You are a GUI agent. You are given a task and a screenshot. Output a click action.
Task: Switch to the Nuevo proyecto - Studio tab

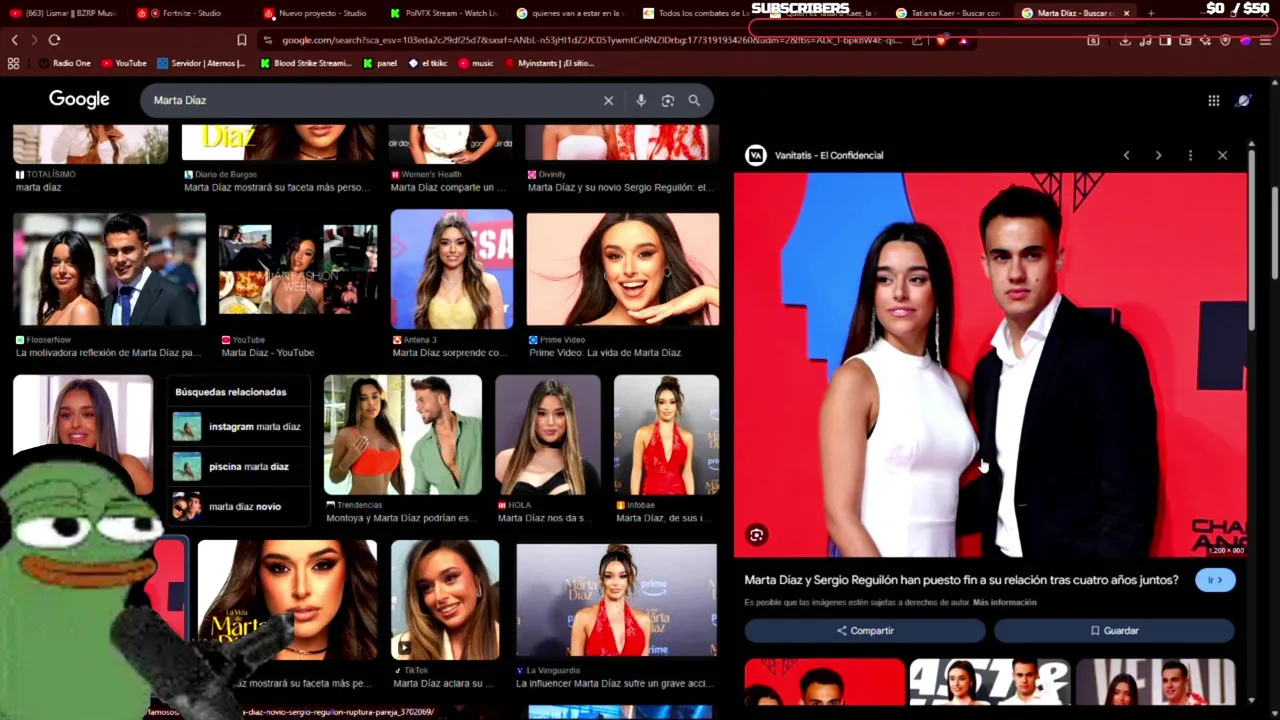[x=314, y=13]
